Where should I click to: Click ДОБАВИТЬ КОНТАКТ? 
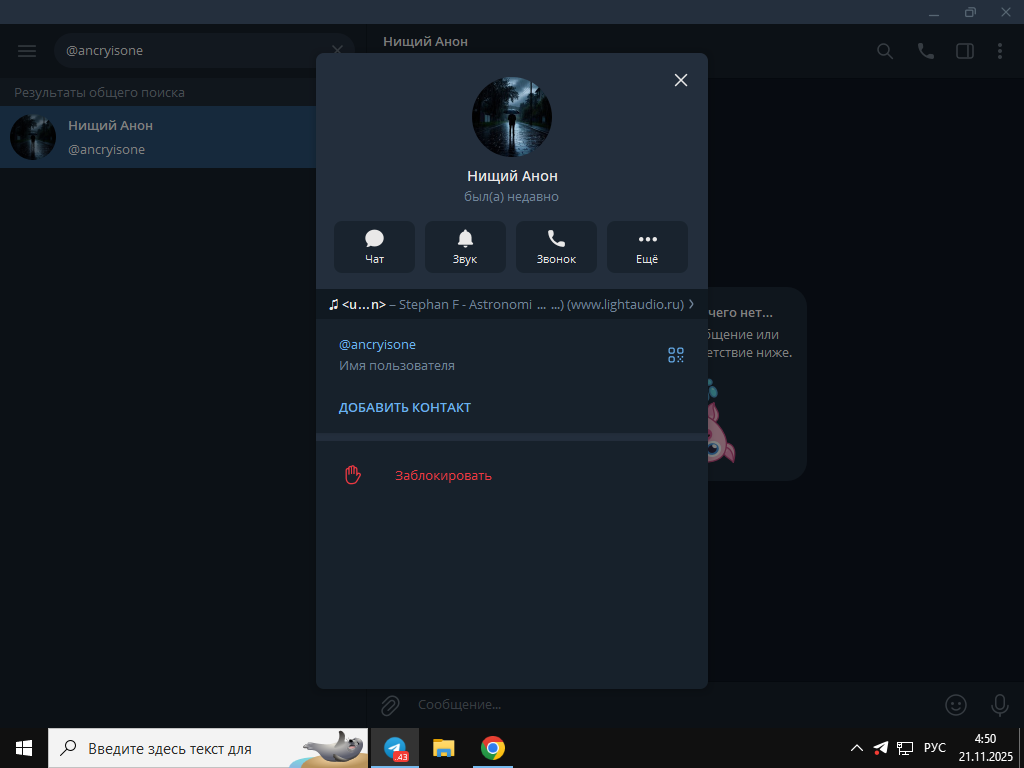point(405,408)
